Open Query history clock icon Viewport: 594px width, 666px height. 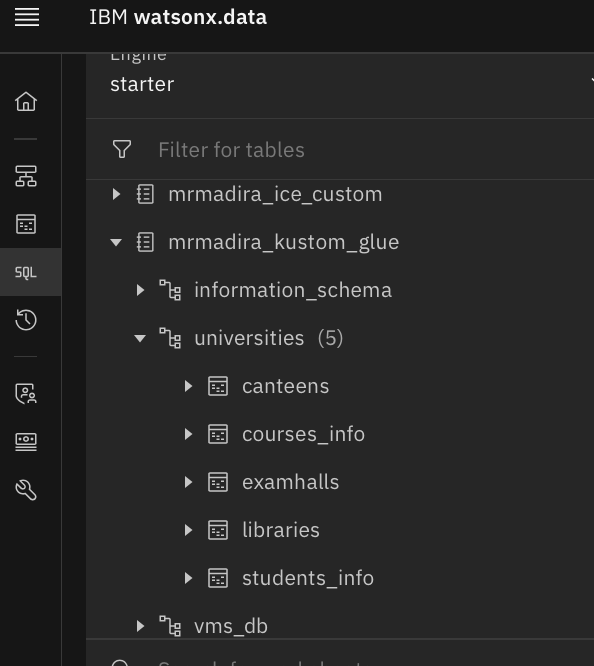(26, 320)
